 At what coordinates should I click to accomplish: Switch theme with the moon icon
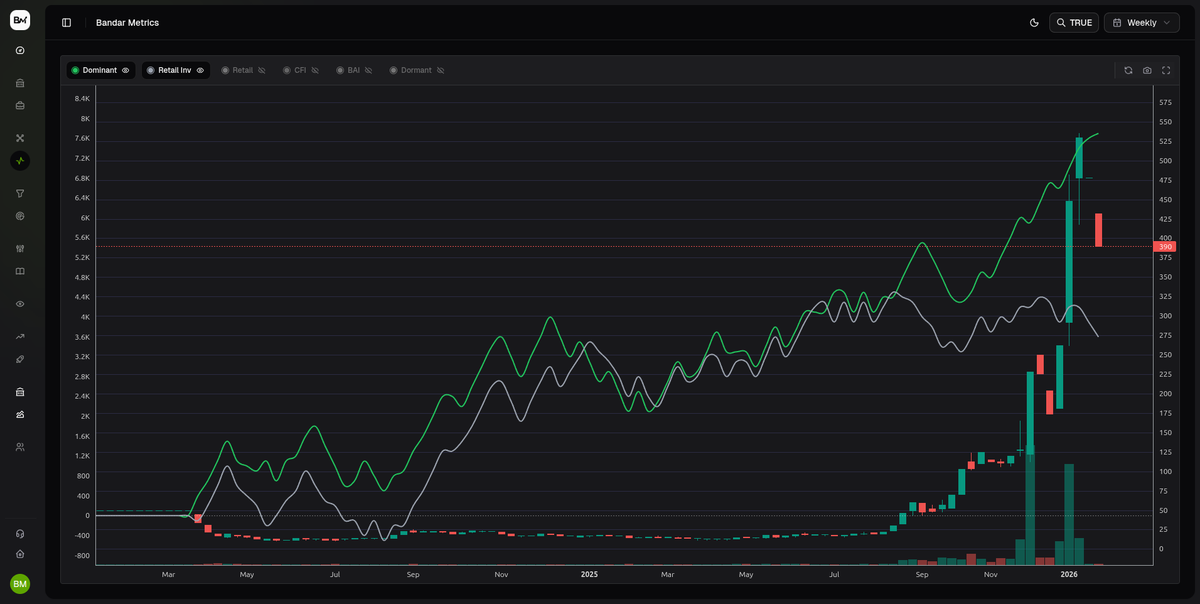coord(1034,22)
